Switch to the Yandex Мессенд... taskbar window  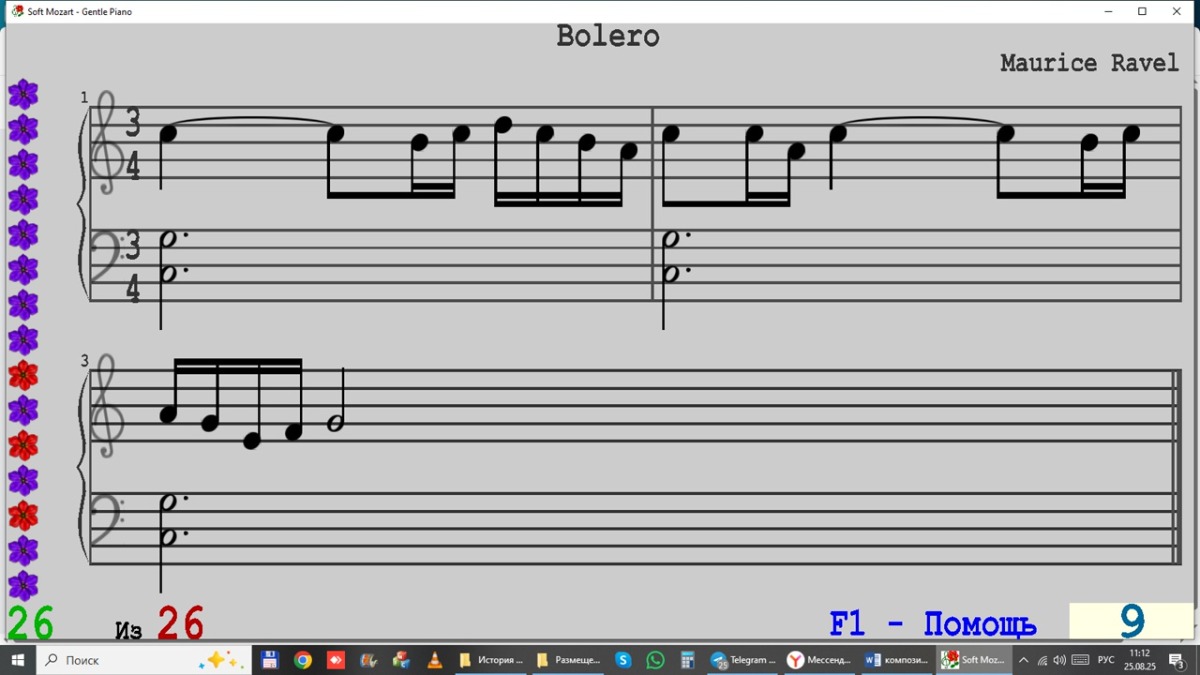pyautogui.click(x=820, y=660)
